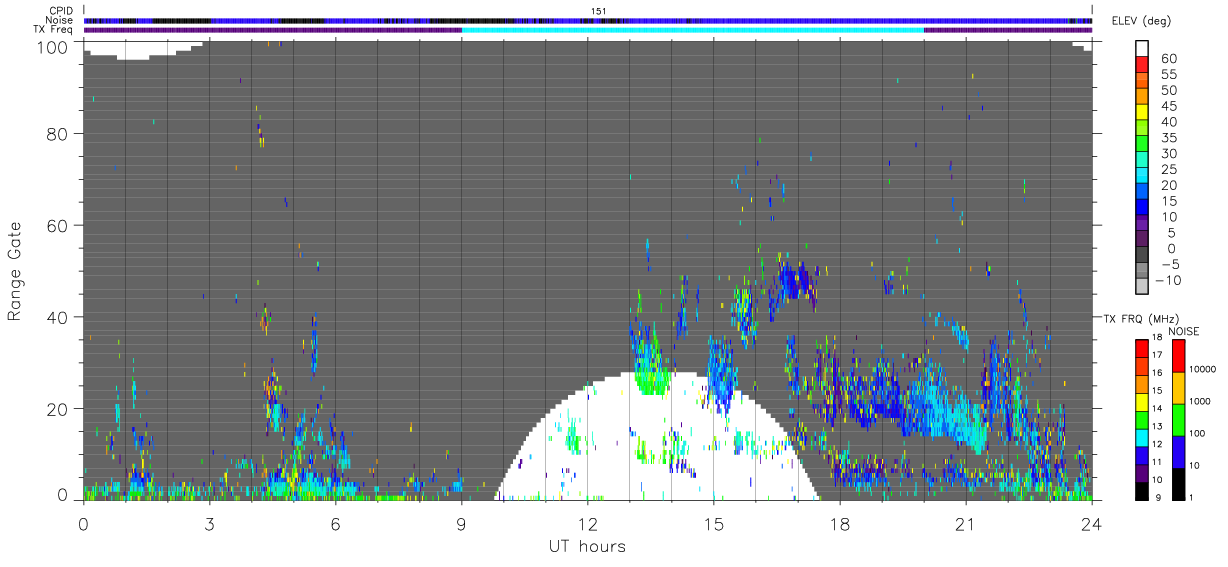
Task: Pick the black bottom swatch of TX FRQ legend
Action: [1141, 489]
